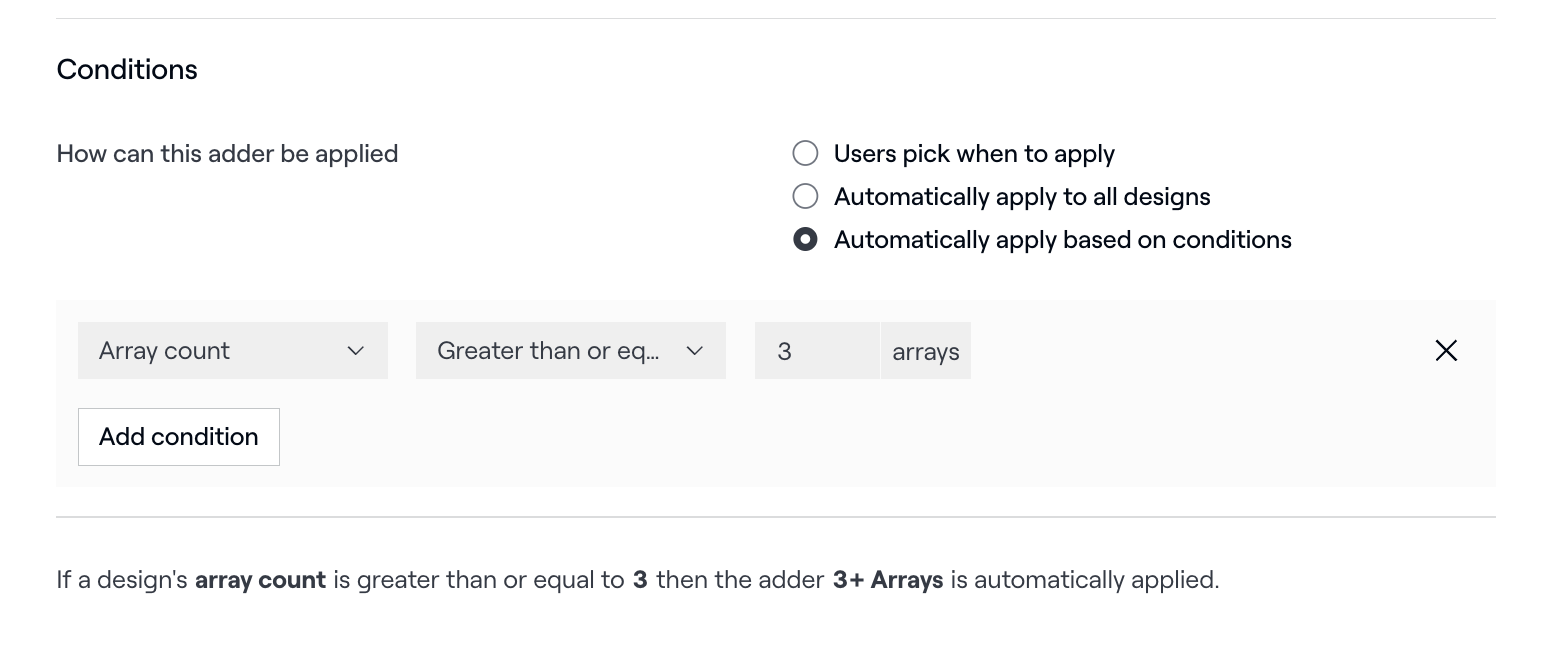Click Automatically apply based on conditions label text

[x=1062, y=240]
